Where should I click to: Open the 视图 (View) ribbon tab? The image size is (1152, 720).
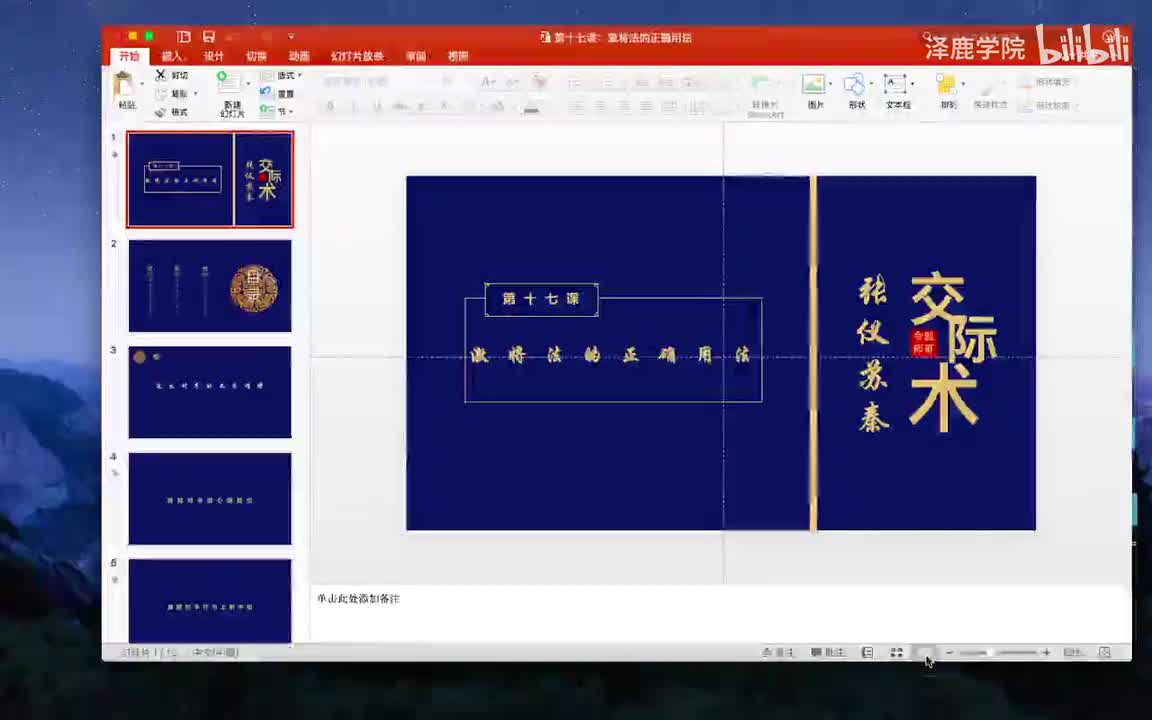[x=458, y=56]
